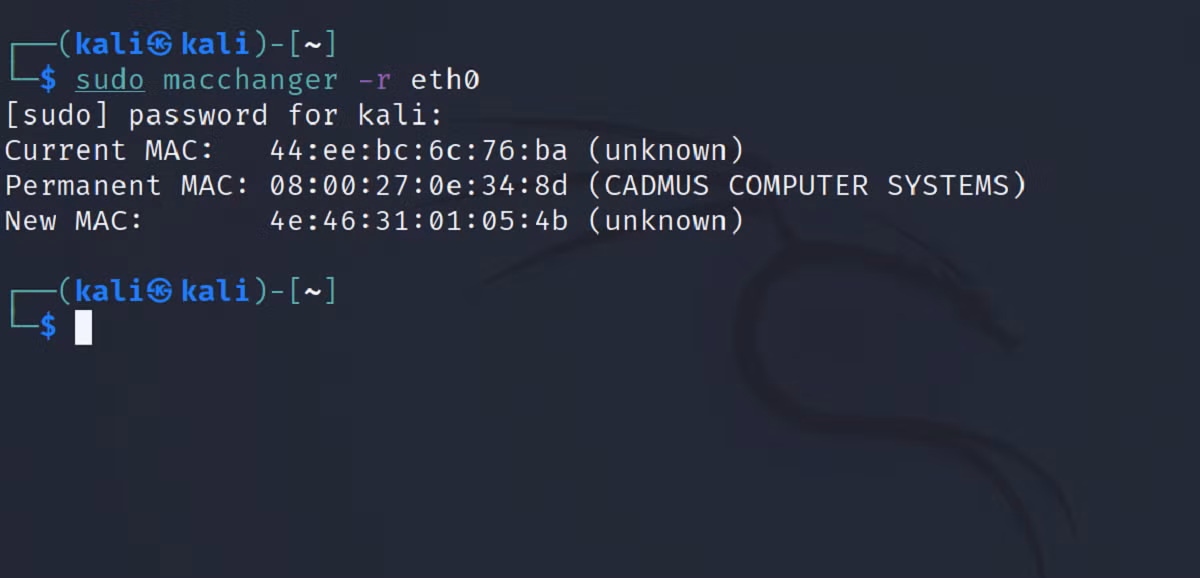Select the new MAC address 4e:46:31:01:05:4b
The image size is (1200, 578).
click(418, 221)
